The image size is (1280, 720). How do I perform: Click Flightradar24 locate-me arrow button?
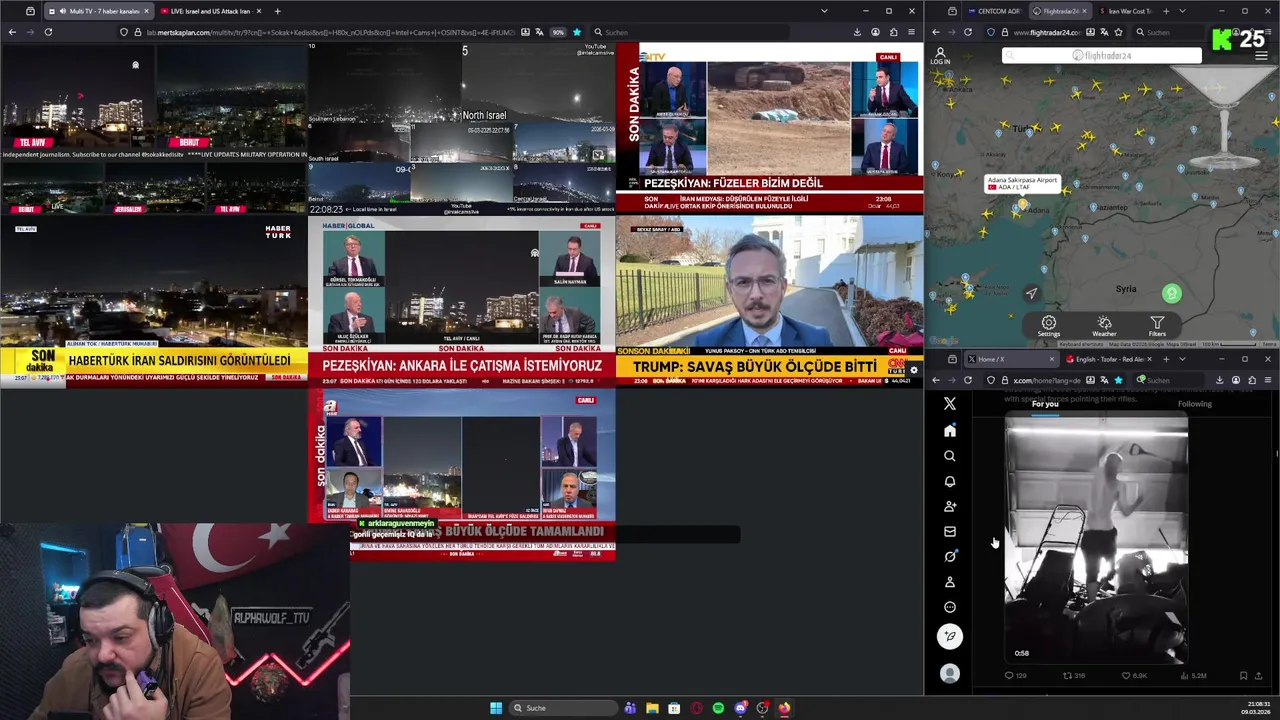tap(1031, 294)
